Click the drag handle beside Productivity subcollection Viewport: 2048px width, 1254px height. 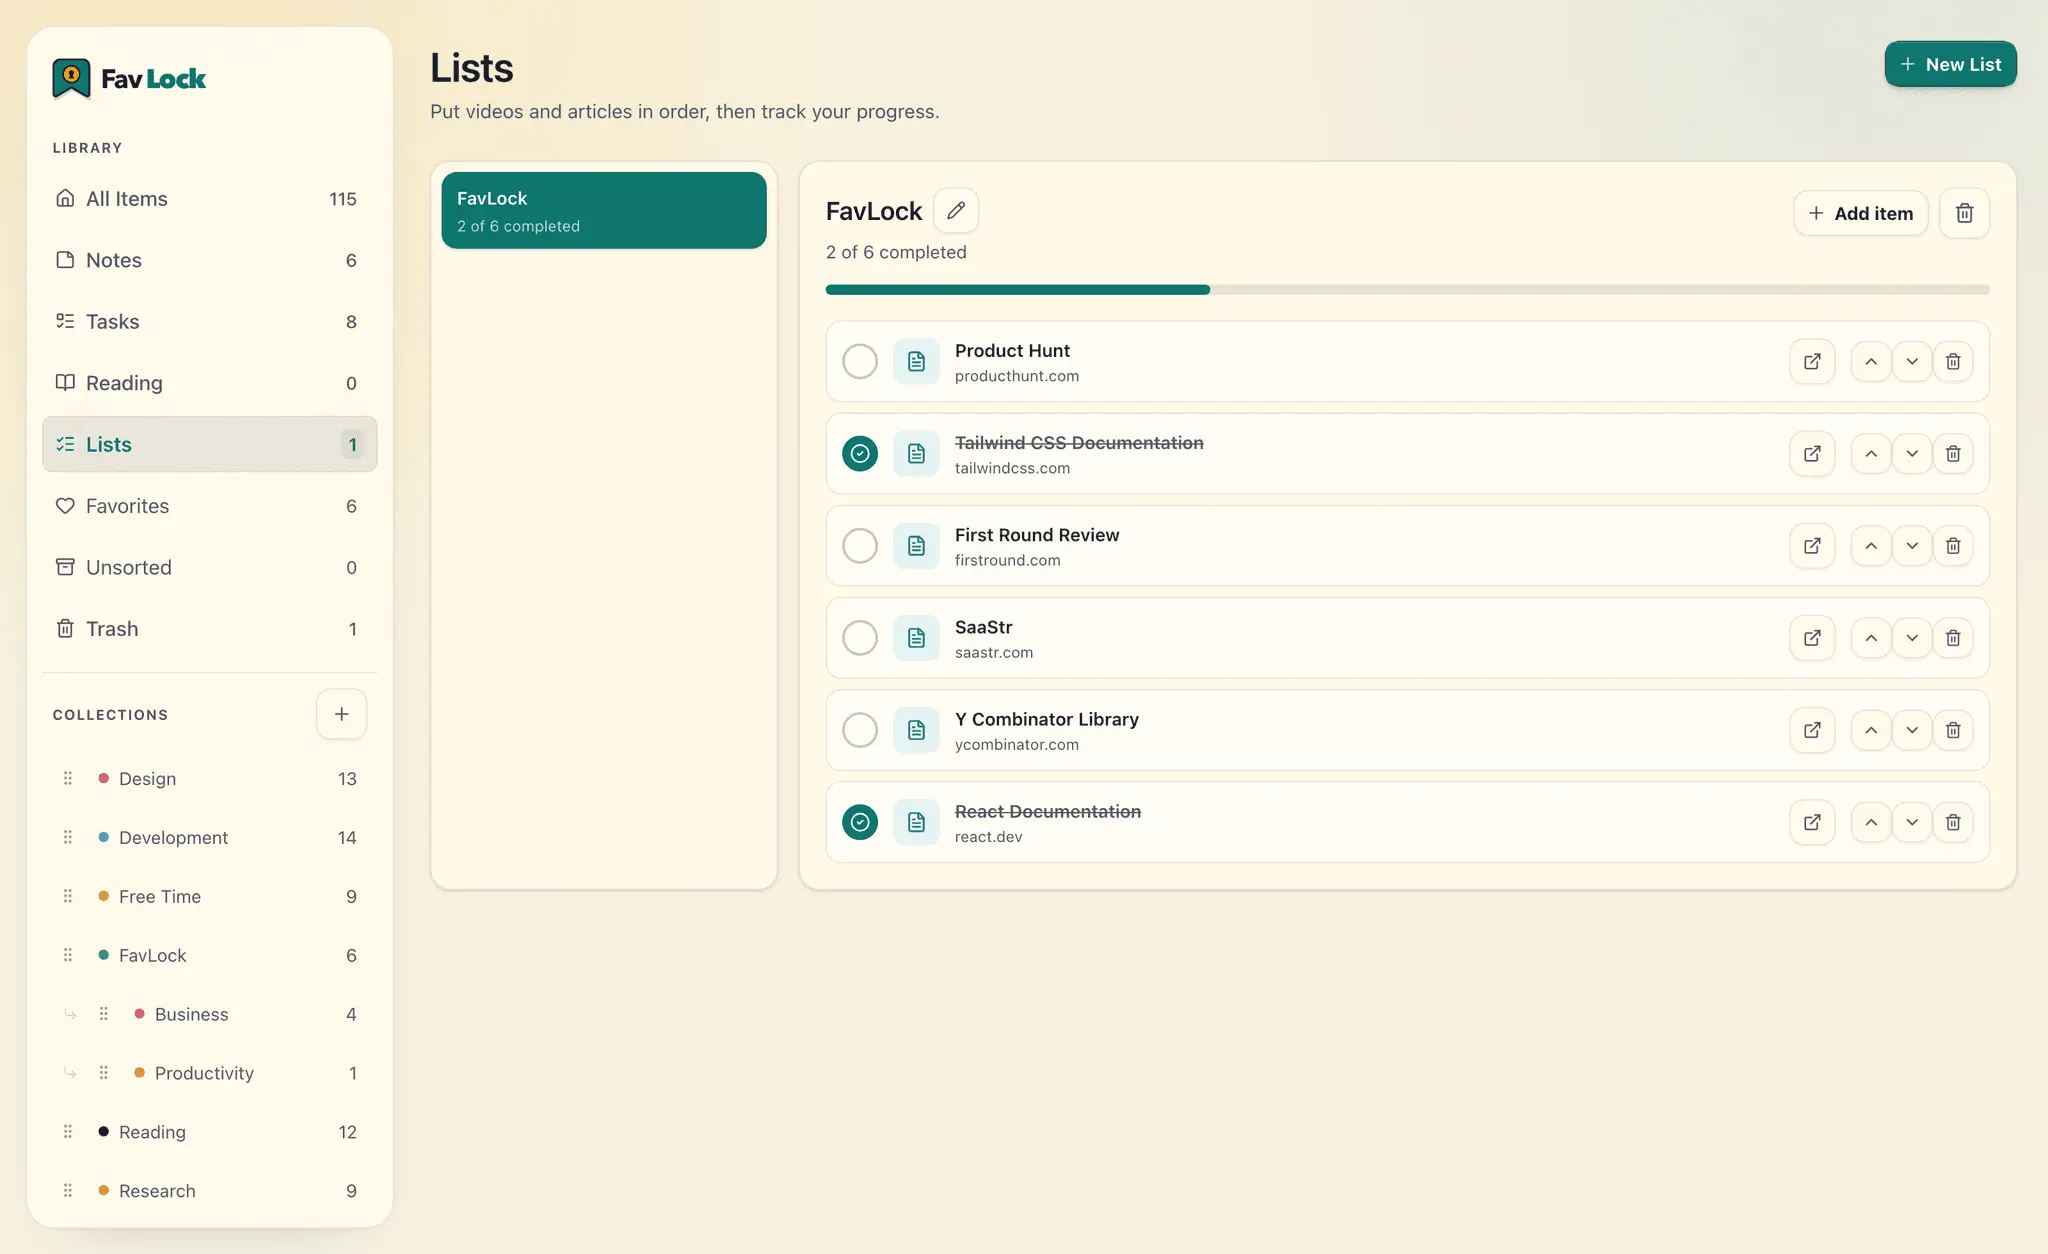(104, 1073)
